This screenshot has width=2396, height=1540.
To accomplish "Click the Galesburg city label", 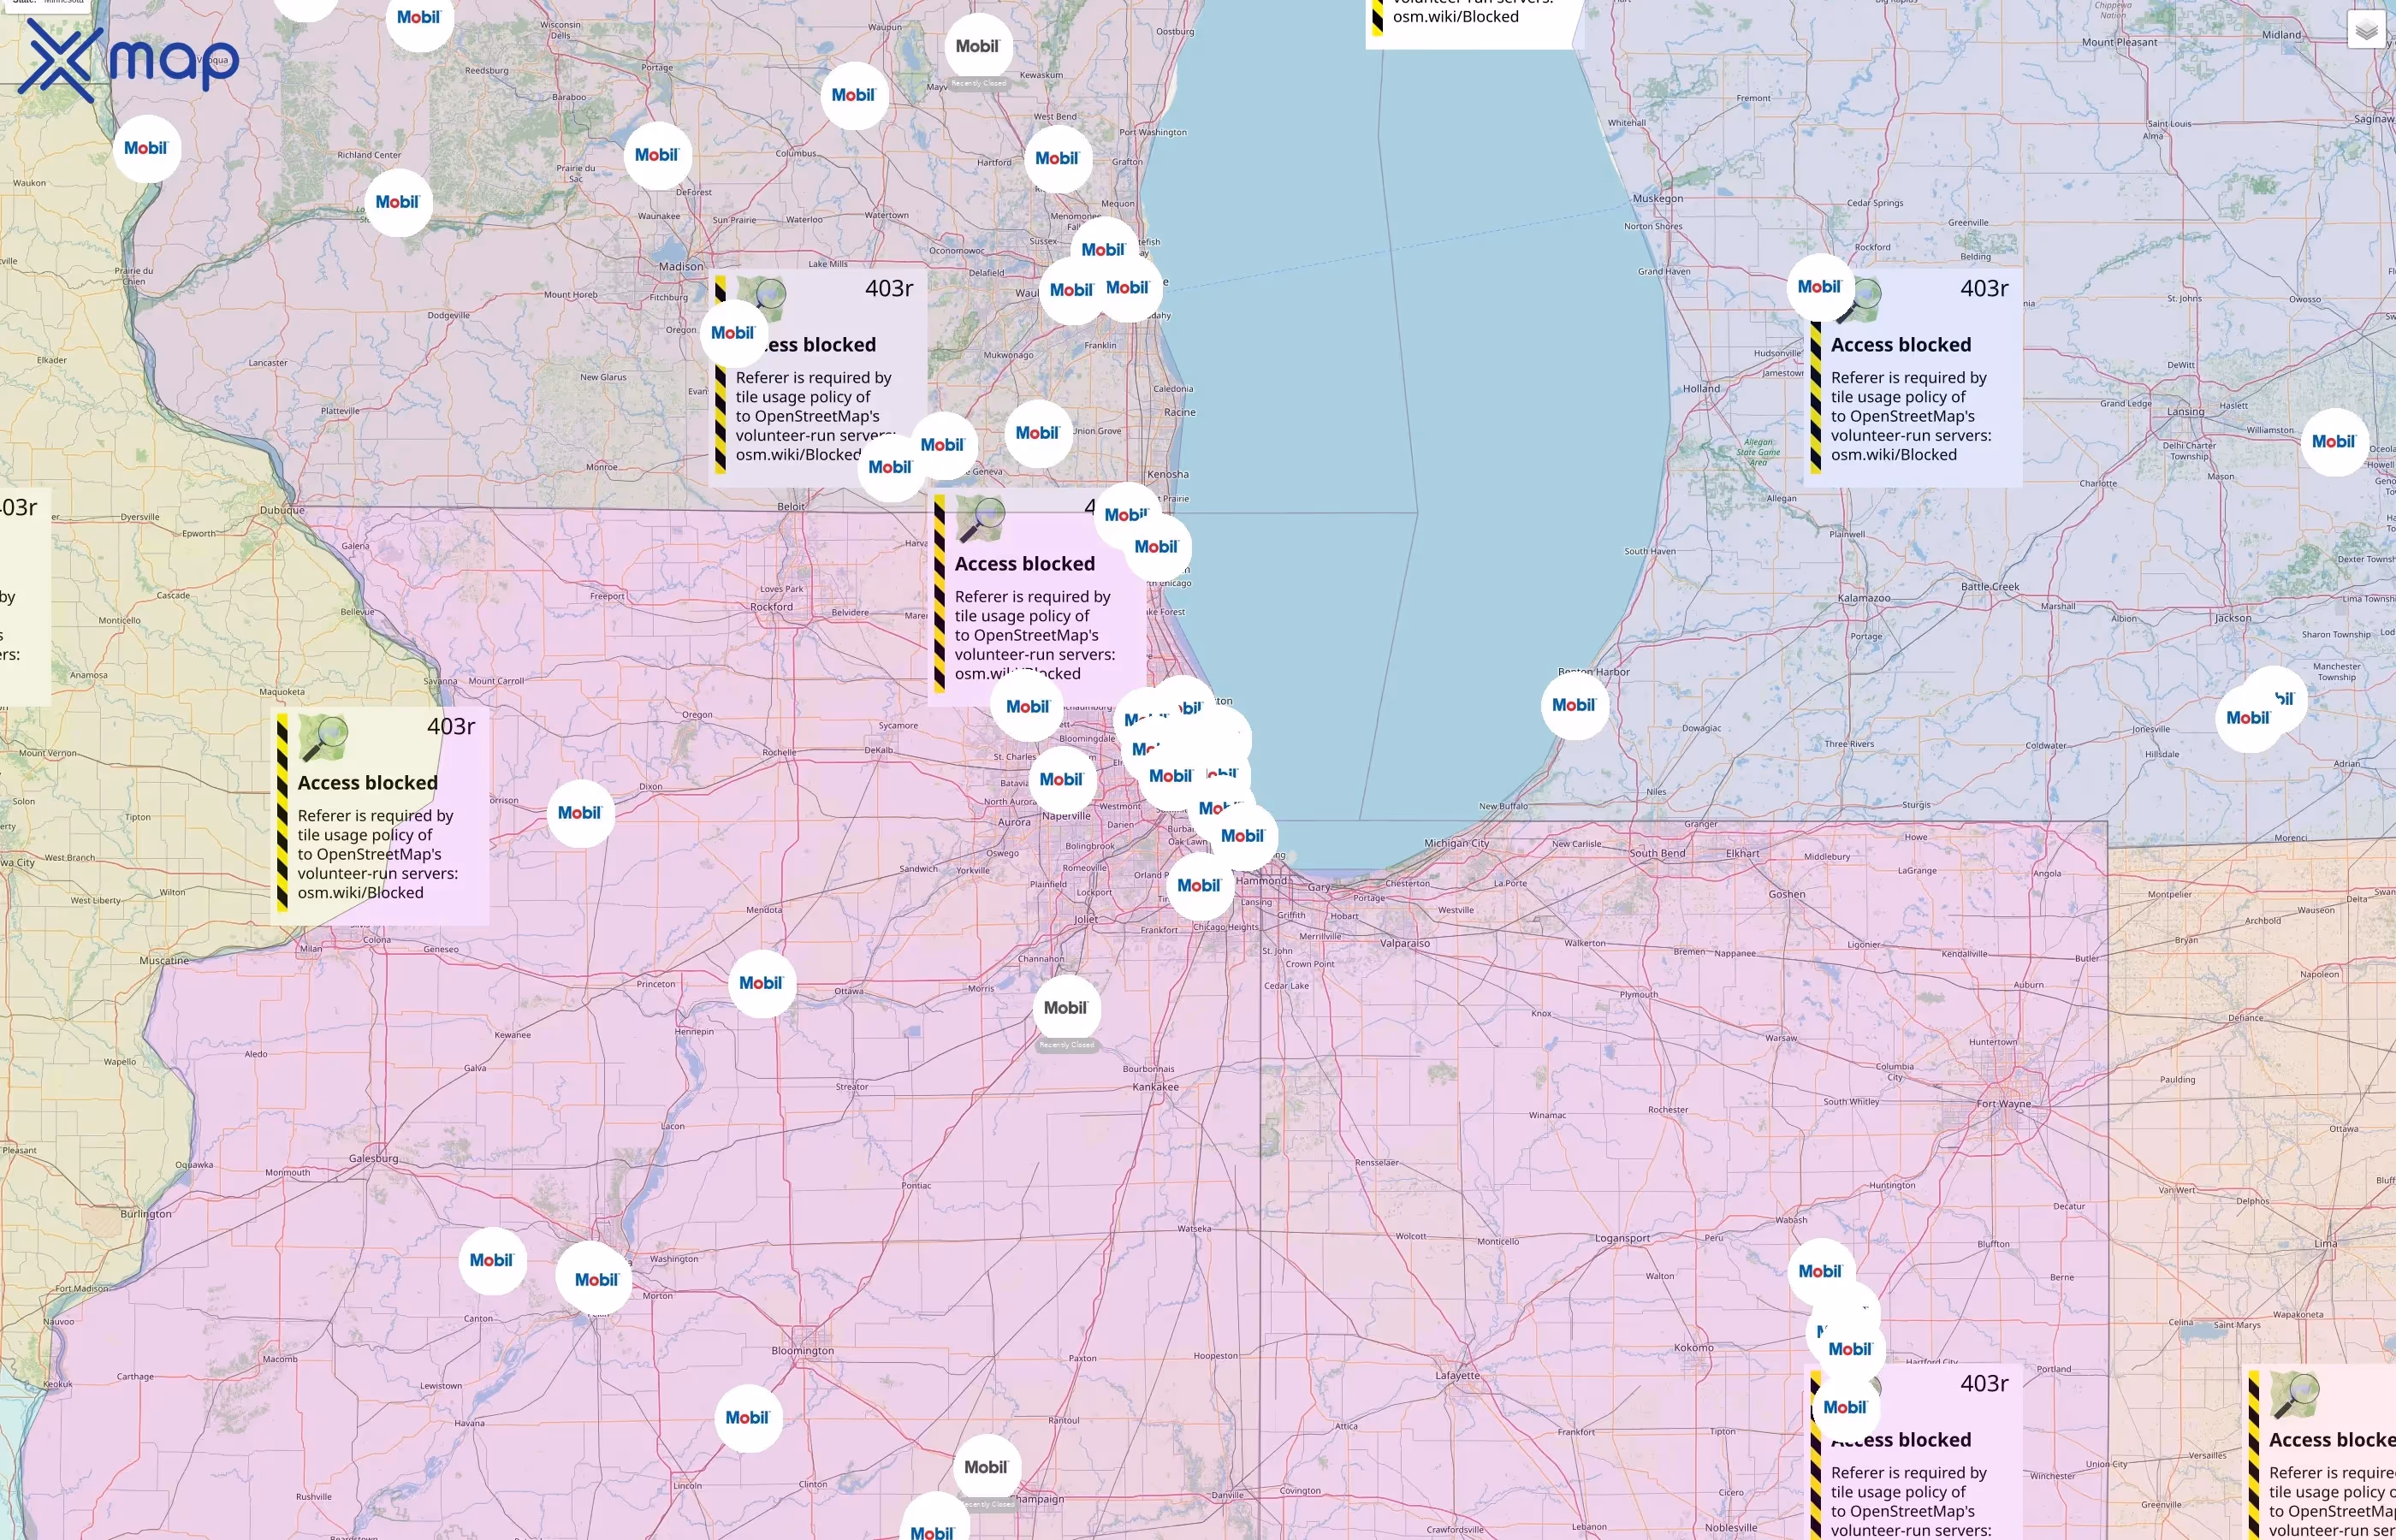I will [x=373, y=1159].
